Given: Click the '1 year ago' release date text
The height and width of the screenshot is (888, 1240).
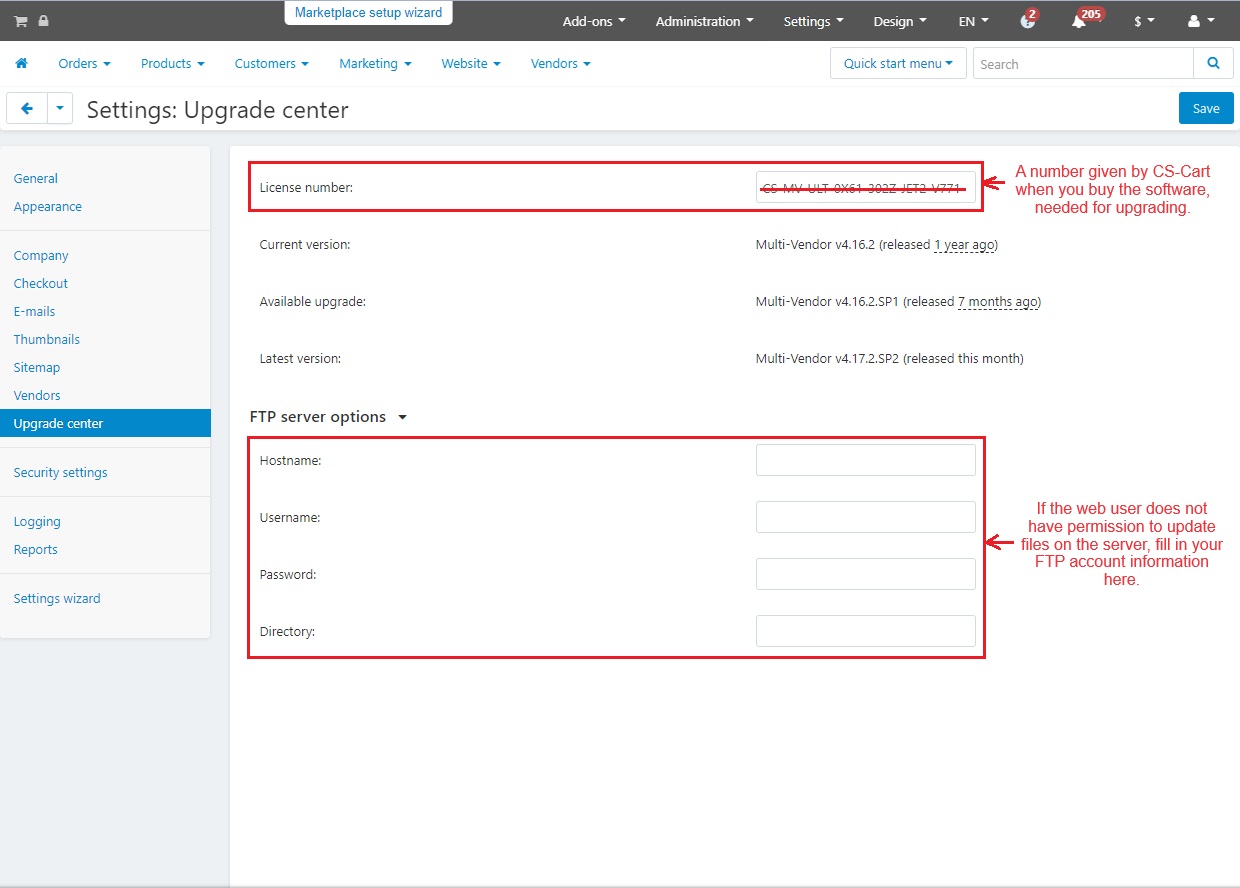Looking at the screenshot, I should tap(964, 244).
